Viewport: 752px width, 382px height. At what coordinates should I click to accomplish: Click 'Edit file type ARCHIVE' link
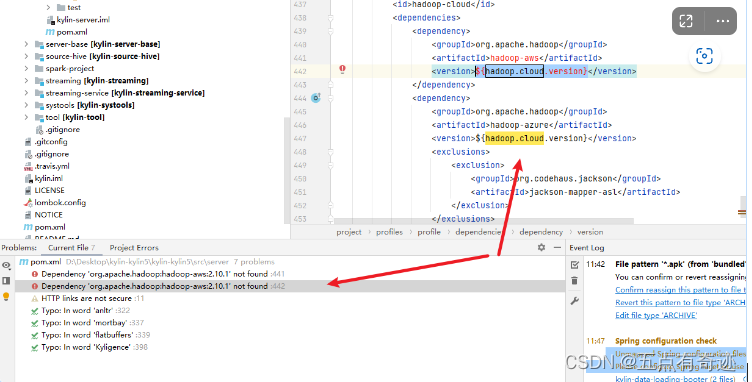coord(656,315)
